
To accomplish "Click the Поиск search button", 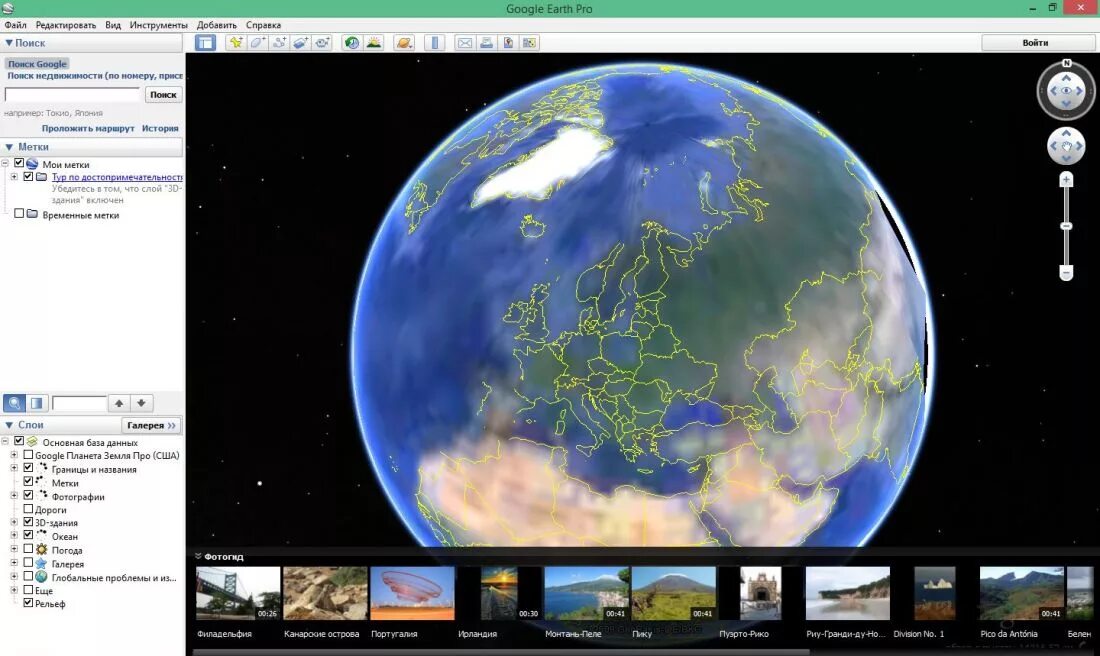I will [163, 95].
